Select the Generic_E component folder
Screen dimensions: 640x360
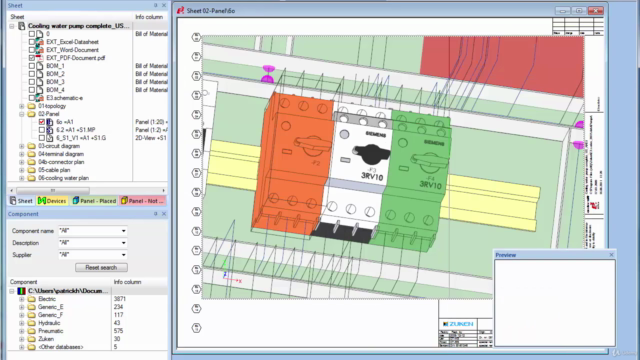click(x=51, y=307)
